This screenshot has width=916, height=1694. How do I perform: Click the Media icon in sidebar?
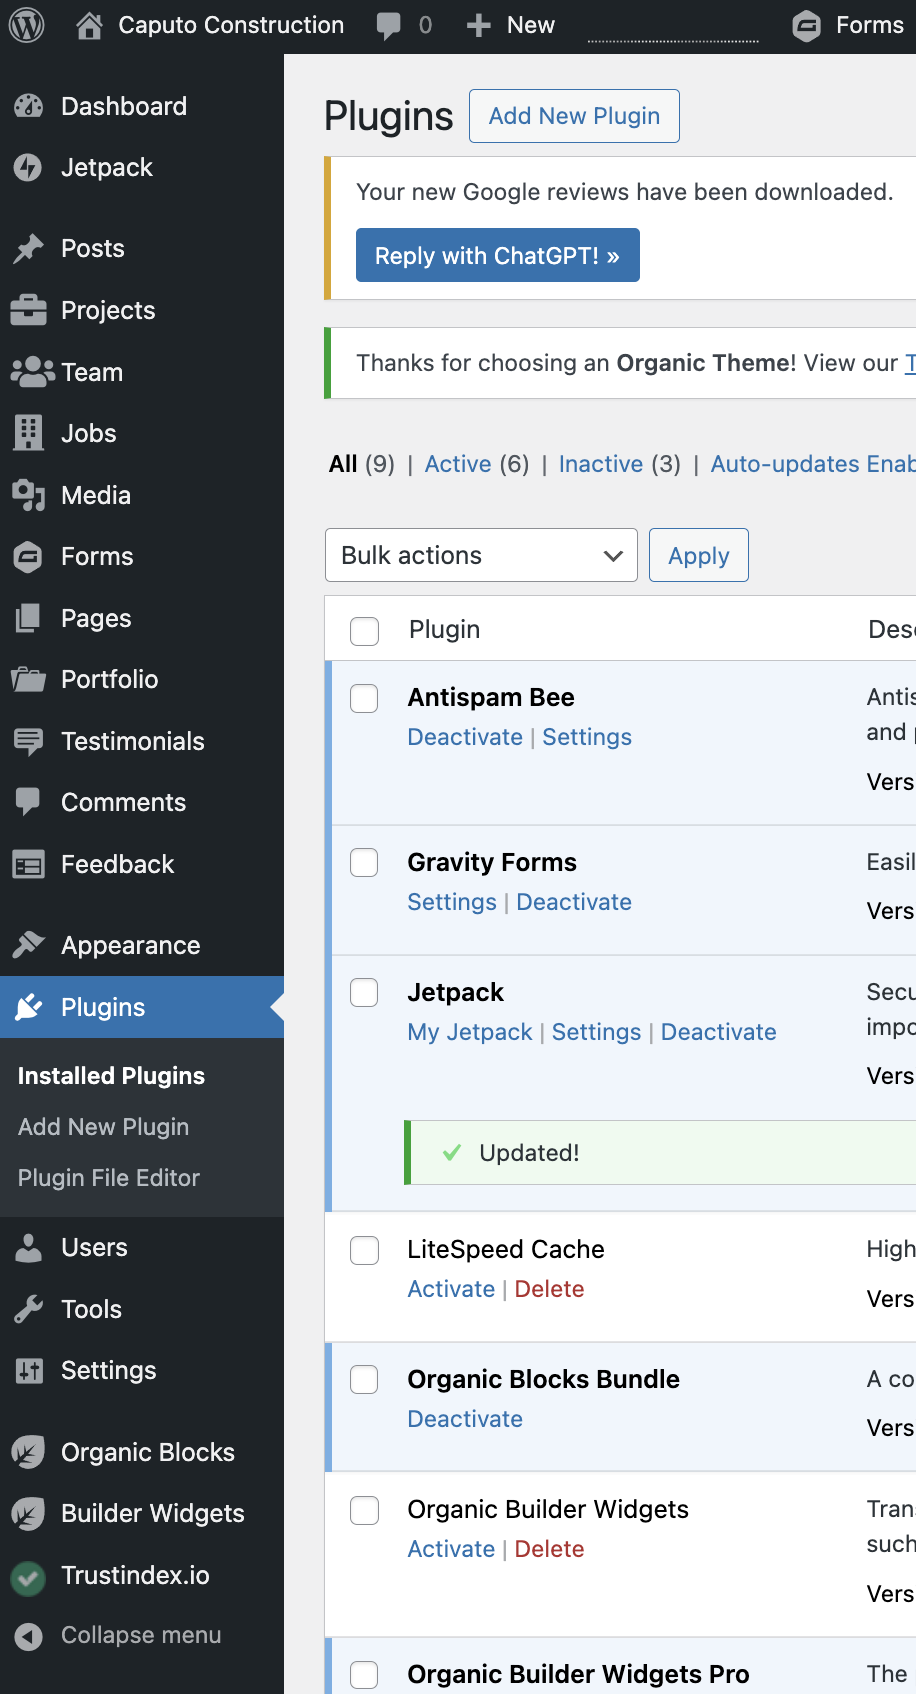(29, 495)
